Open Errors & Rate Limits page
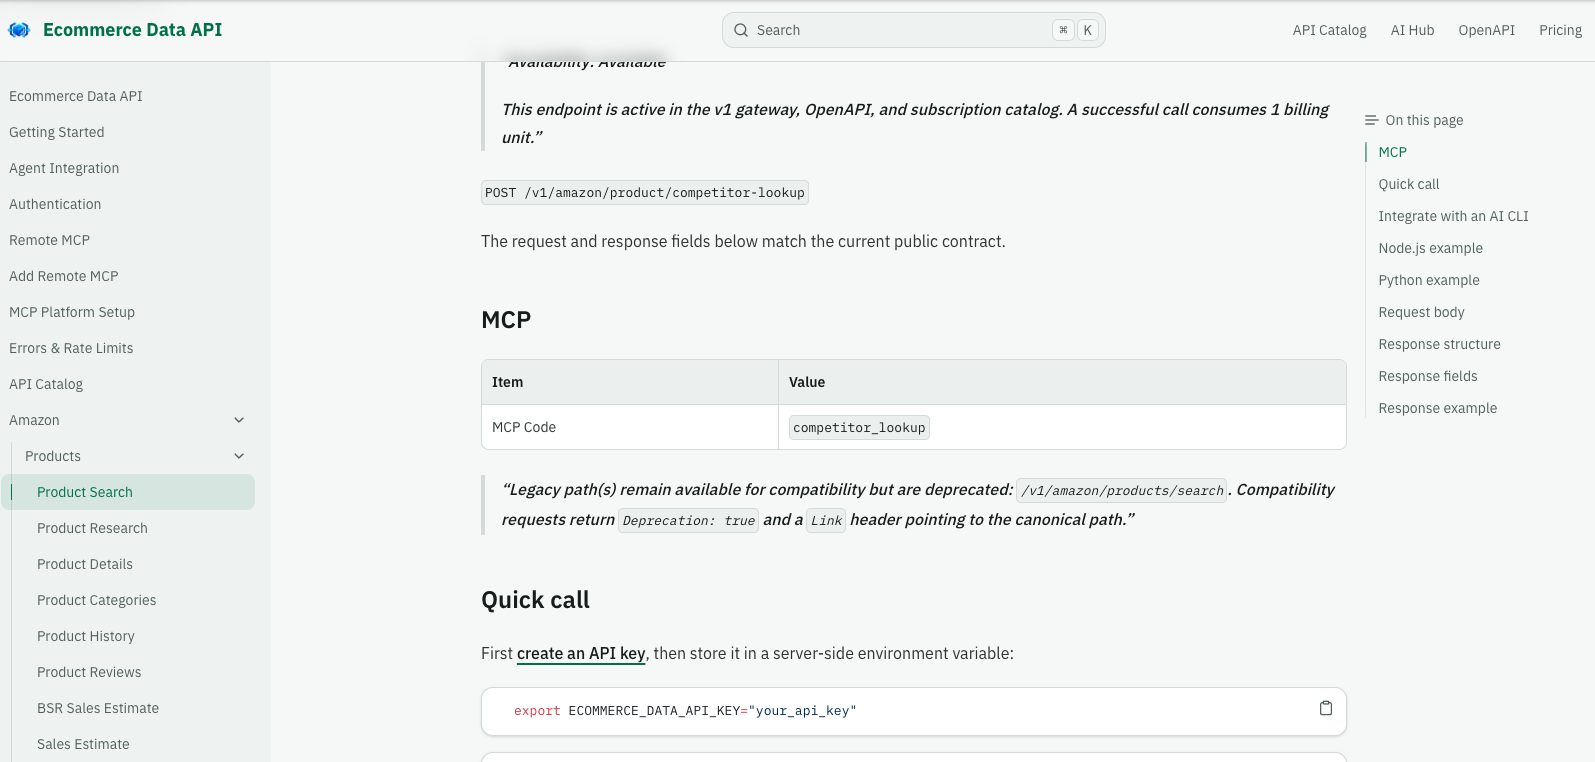1595x762 pixels. tap(71, 348)
